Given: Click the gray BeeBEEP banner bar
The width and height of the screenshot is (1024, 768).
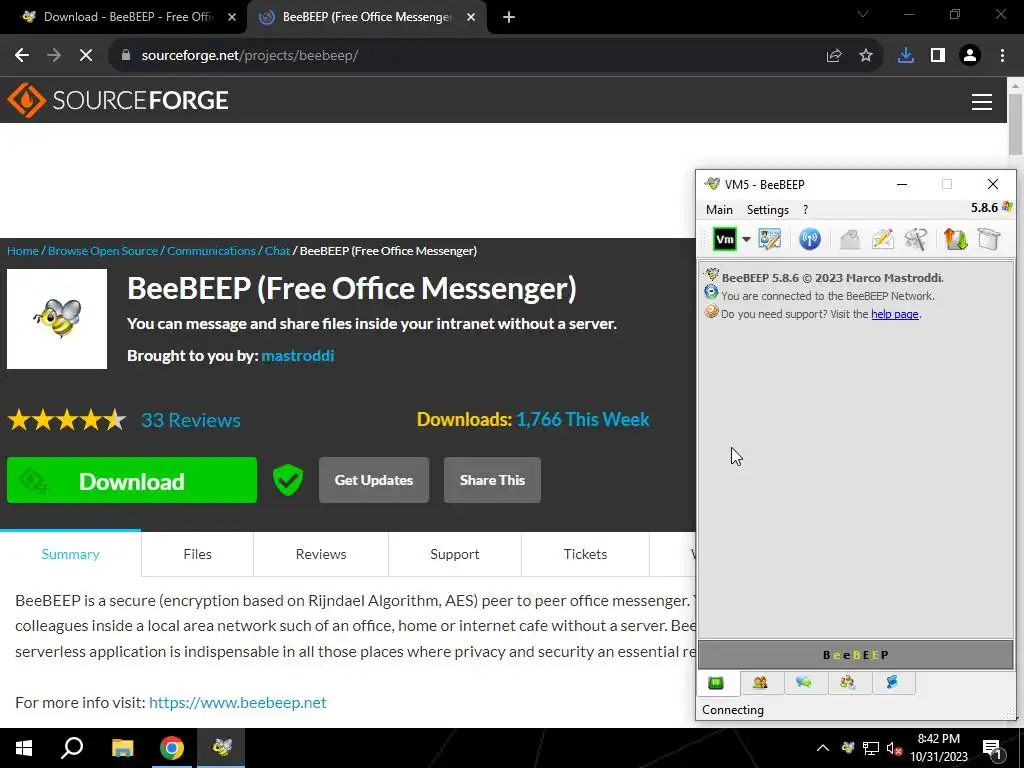Looking at the screenshot, I should pyautogui.click(x=856, y=655).
